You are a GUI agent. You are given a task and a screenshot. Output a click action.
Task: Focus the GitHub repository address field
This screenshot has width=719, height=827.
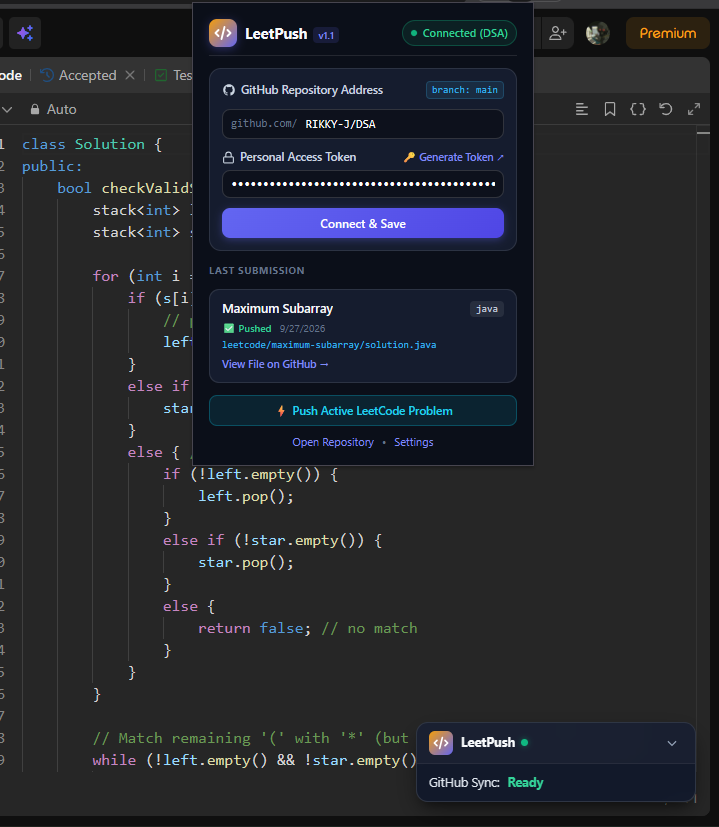point(362,124)
